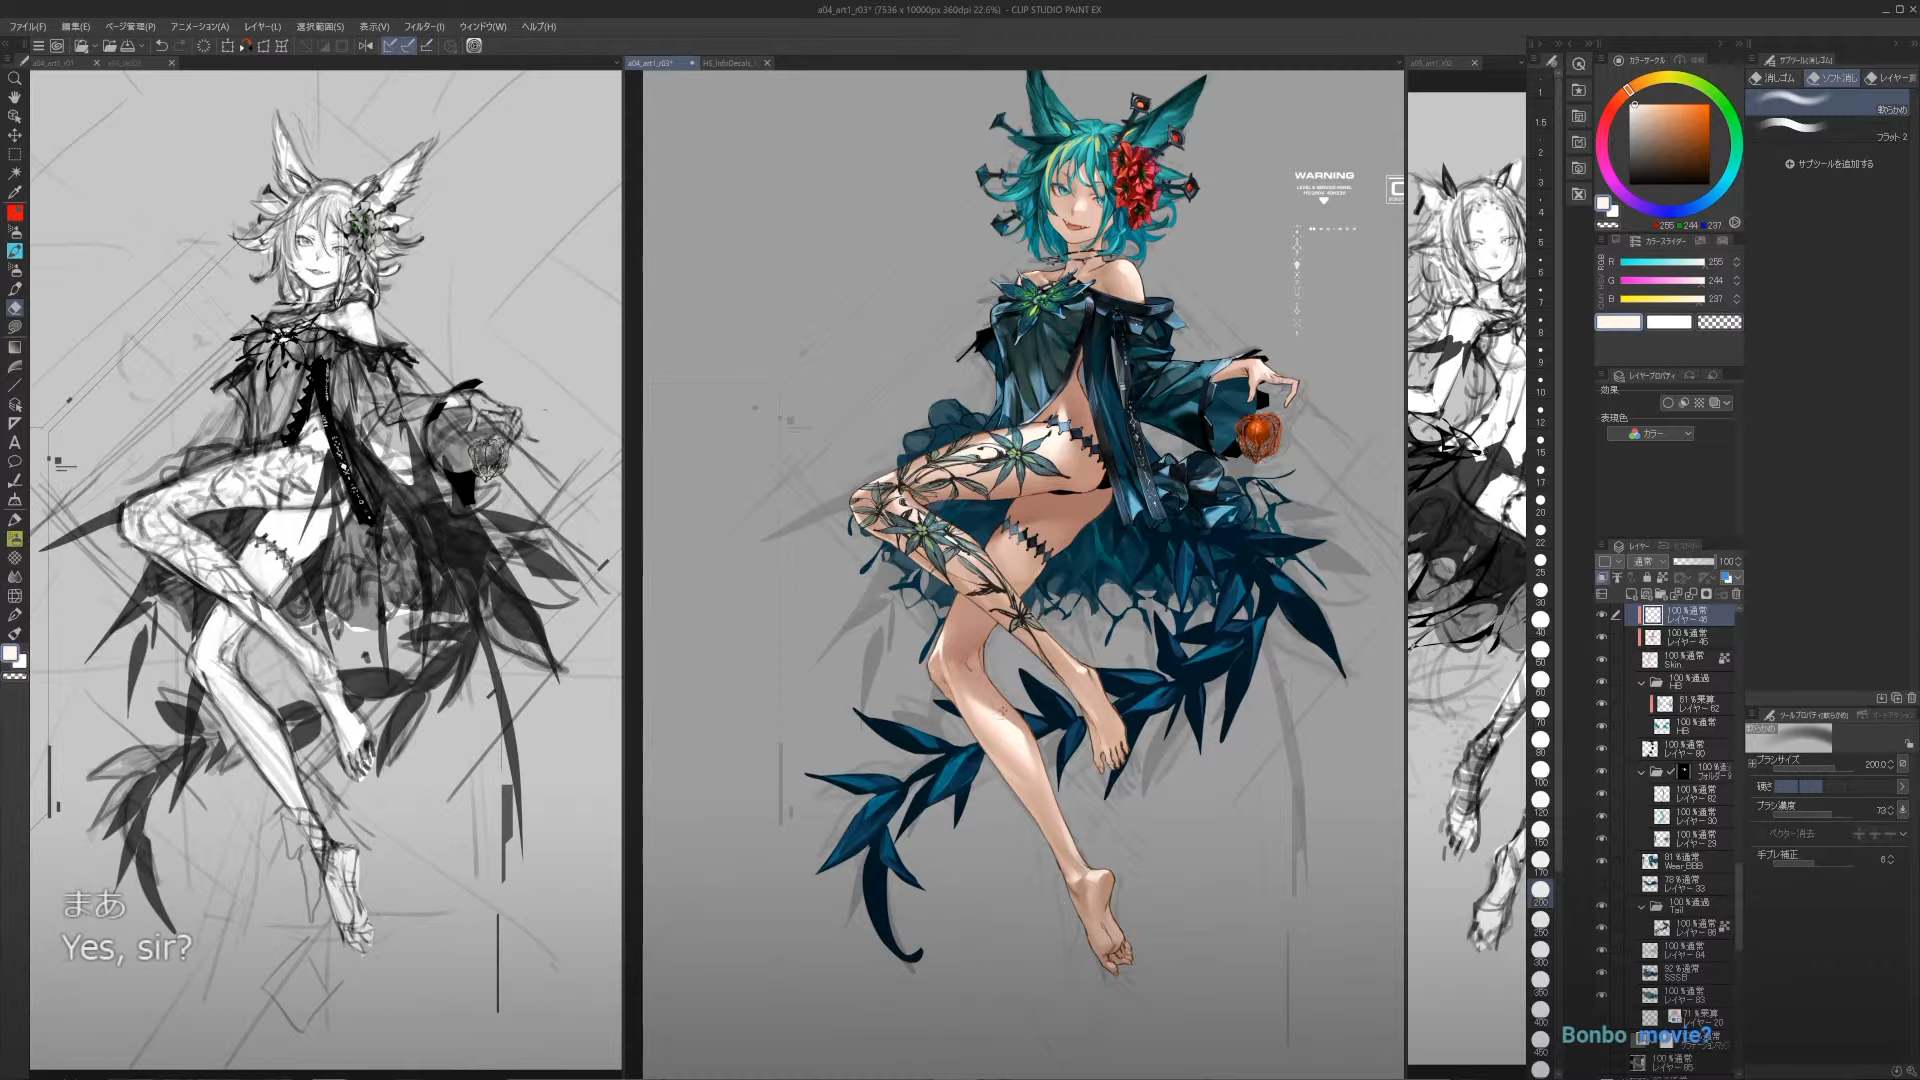Viewport: 1920px width, 1080px height.
Task: Click the flip horizontal icon in command bar
Action: [366, 46]
